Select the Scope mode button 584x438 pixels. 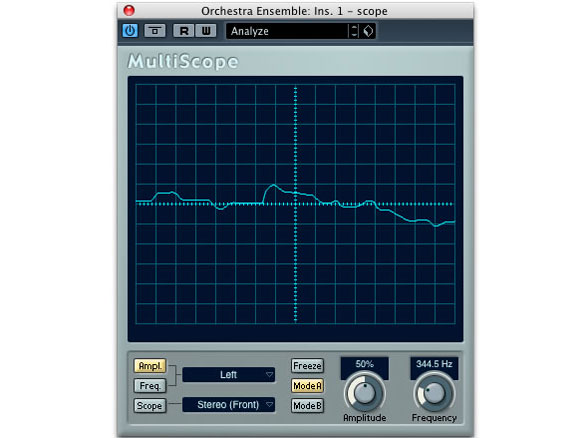pos(150,405)
